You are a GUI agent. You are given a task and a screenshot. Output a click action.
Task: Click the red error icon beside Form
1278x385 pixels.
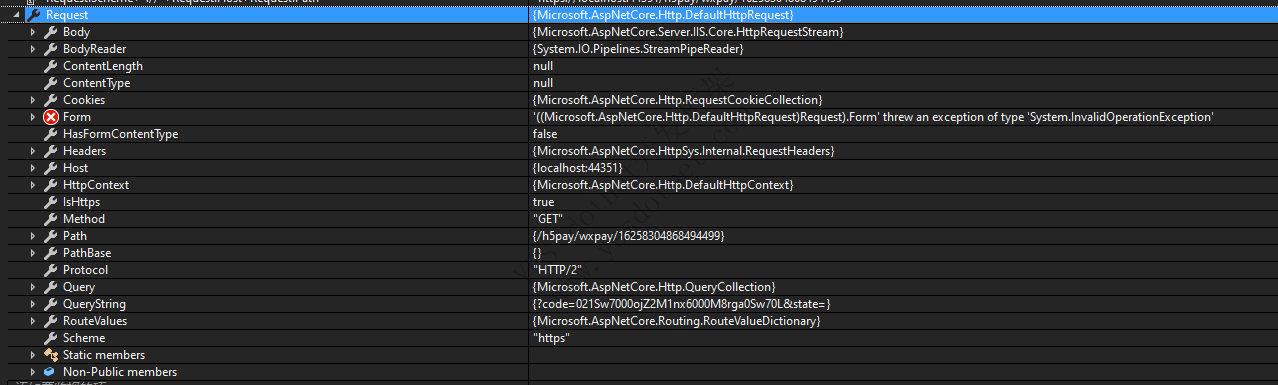[50, 117]
